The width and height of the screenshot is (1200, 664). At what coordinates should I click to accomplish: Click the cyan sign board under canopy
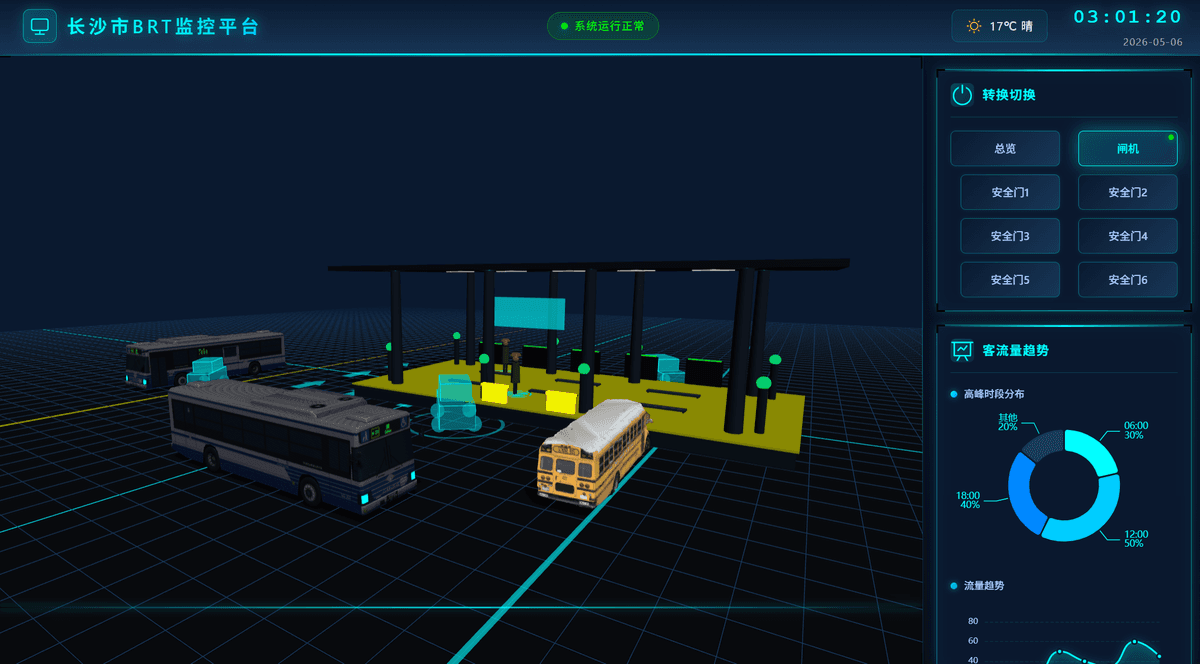[529, 313]
